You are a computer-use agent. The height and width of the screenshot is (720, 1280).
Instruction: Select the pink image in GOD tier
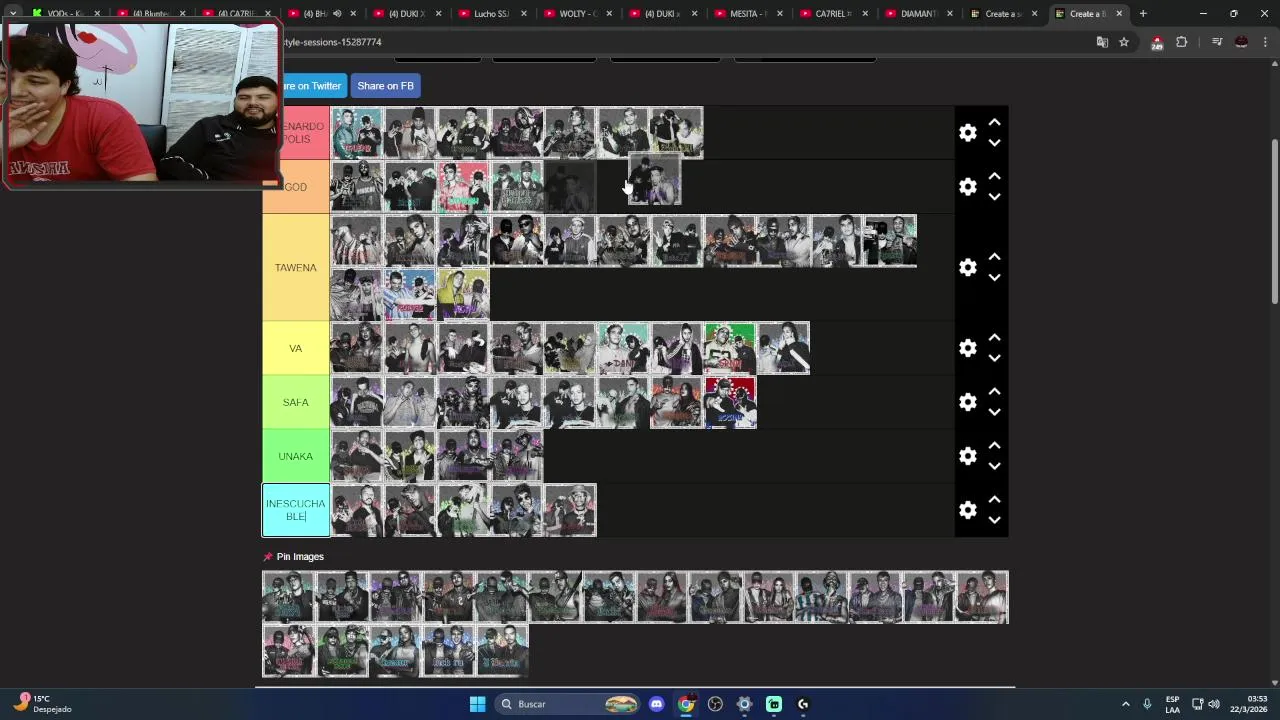[x=463, y=187]
